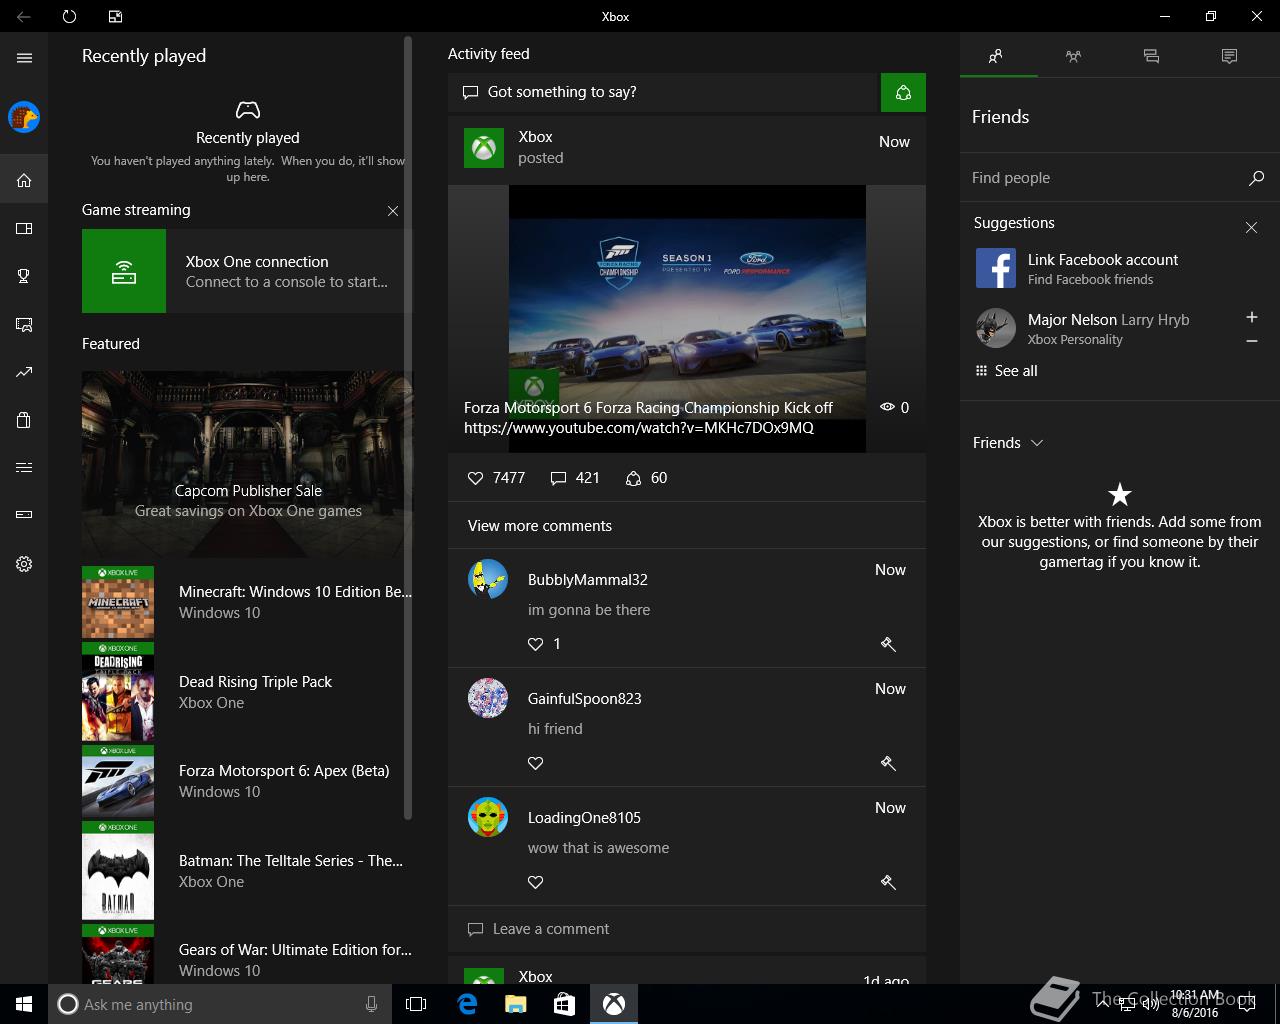Click Leave a comment field

click(687, 929)
